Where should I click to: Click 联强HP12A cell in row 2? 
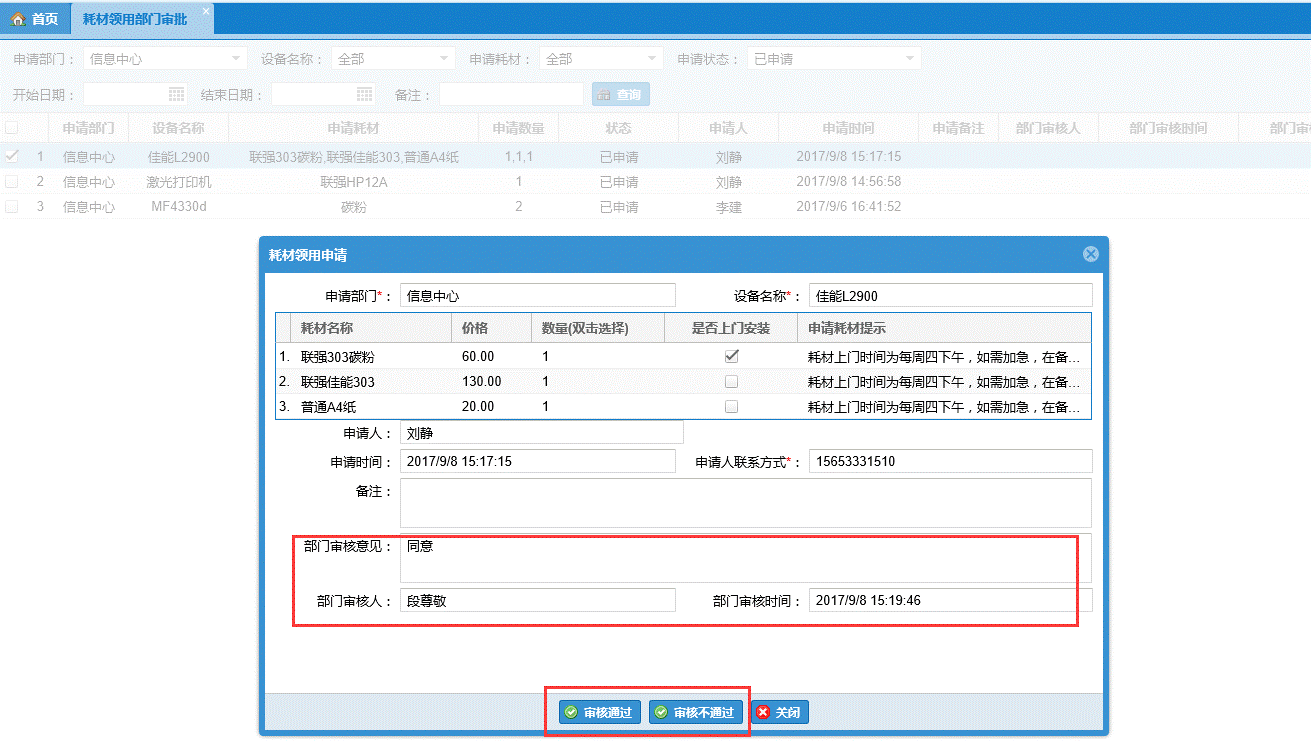[353, 182]
